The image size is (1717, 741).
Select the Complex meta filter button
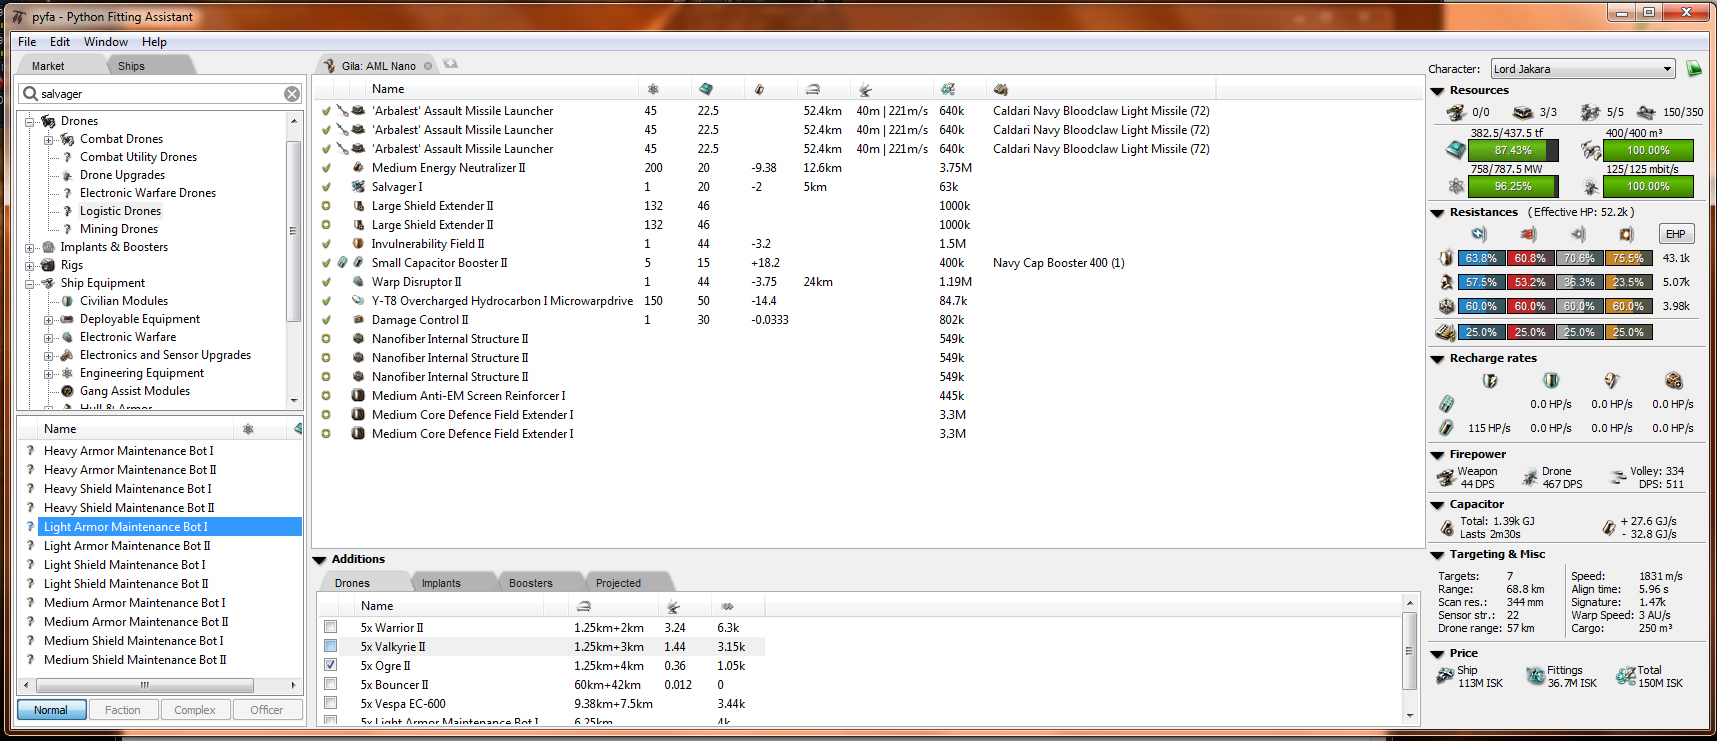pos(195,710)
